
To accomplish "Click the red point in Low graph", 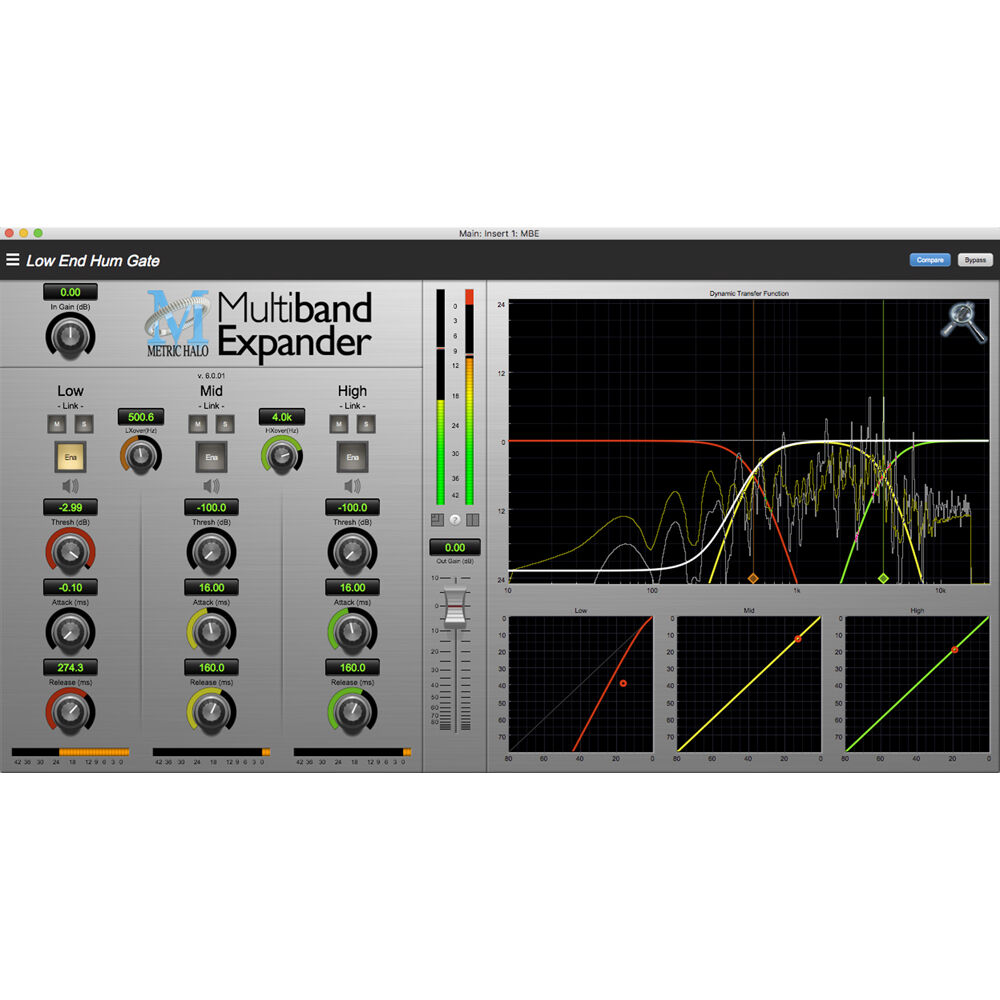I will pos(623,684).
